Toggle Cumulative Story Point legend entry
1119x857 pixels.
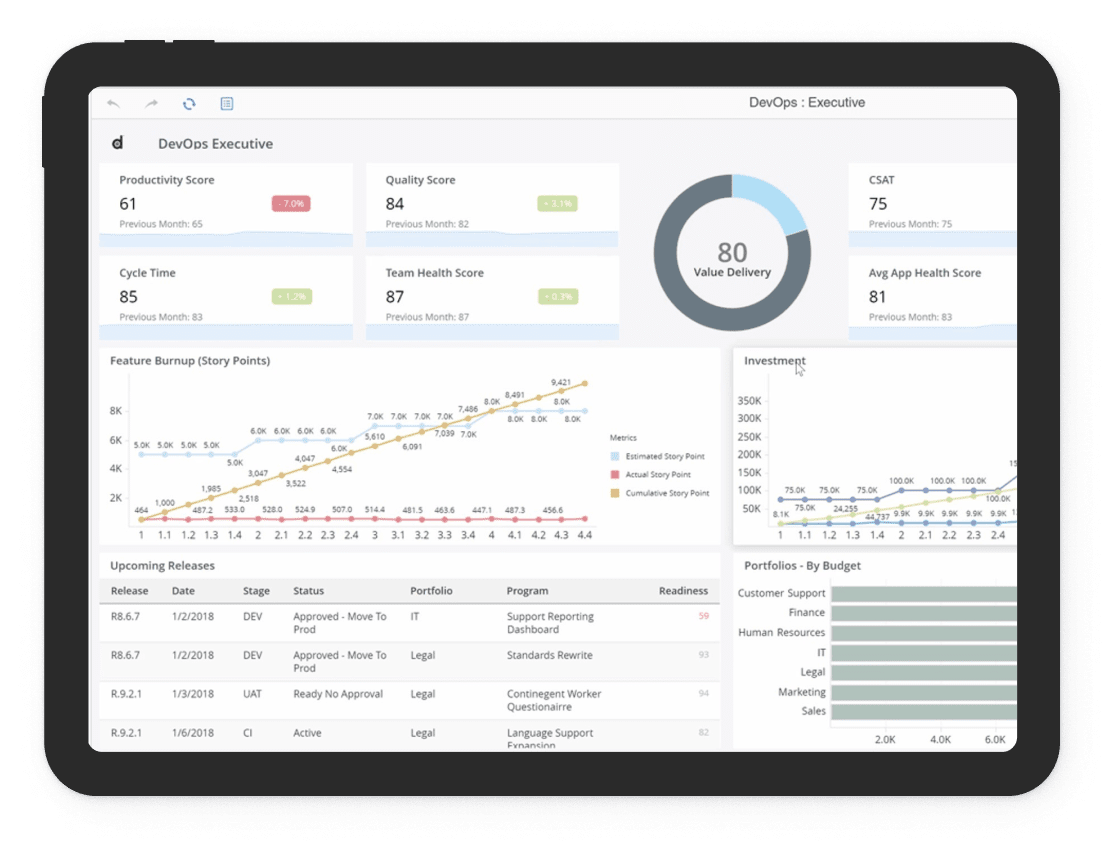click(660, 493)
